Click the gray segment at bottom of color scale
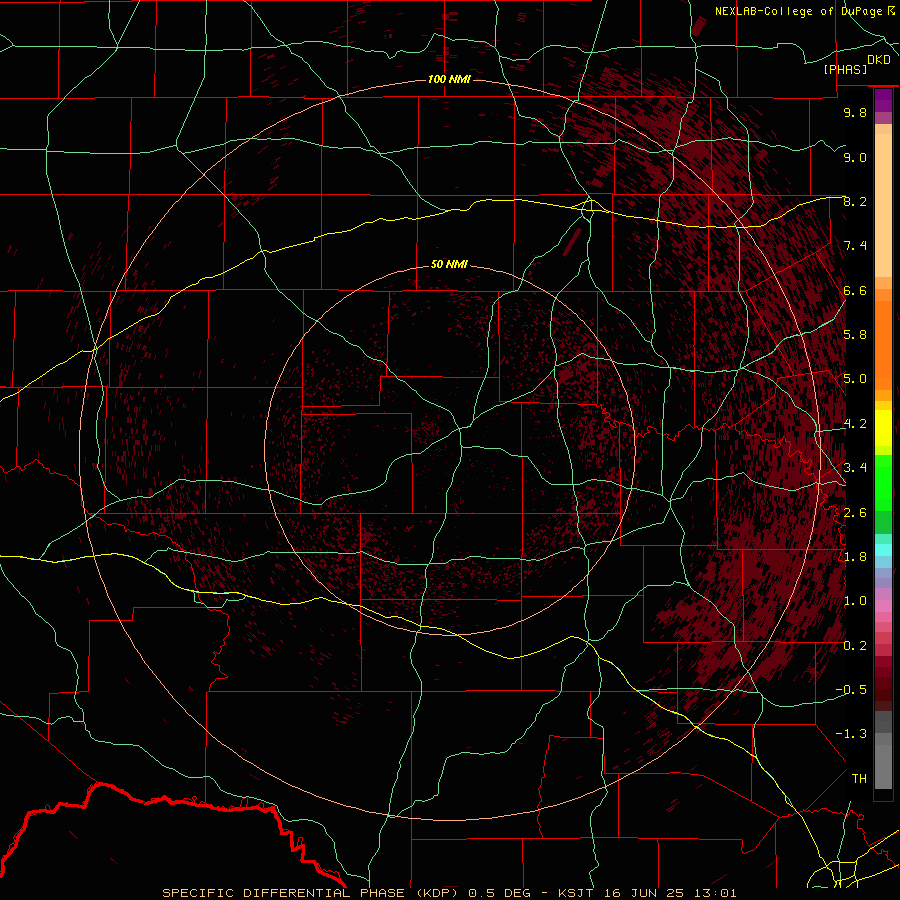 (883, 763)
